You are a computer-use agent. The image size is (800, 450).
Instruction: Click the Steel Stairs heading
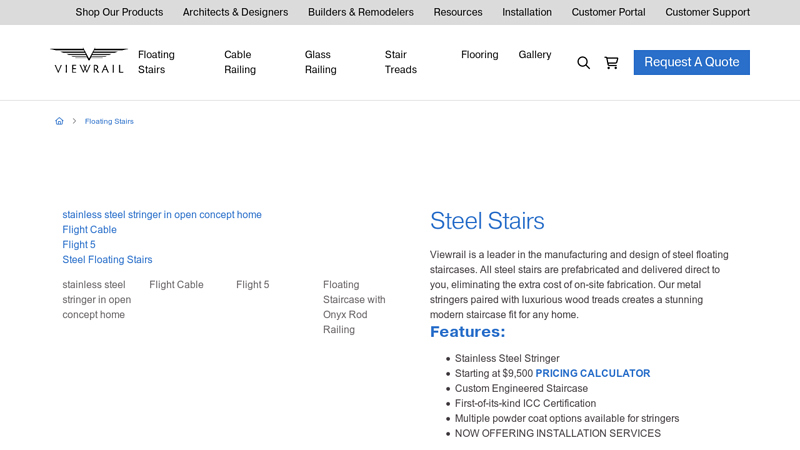[x=487, y=221]
